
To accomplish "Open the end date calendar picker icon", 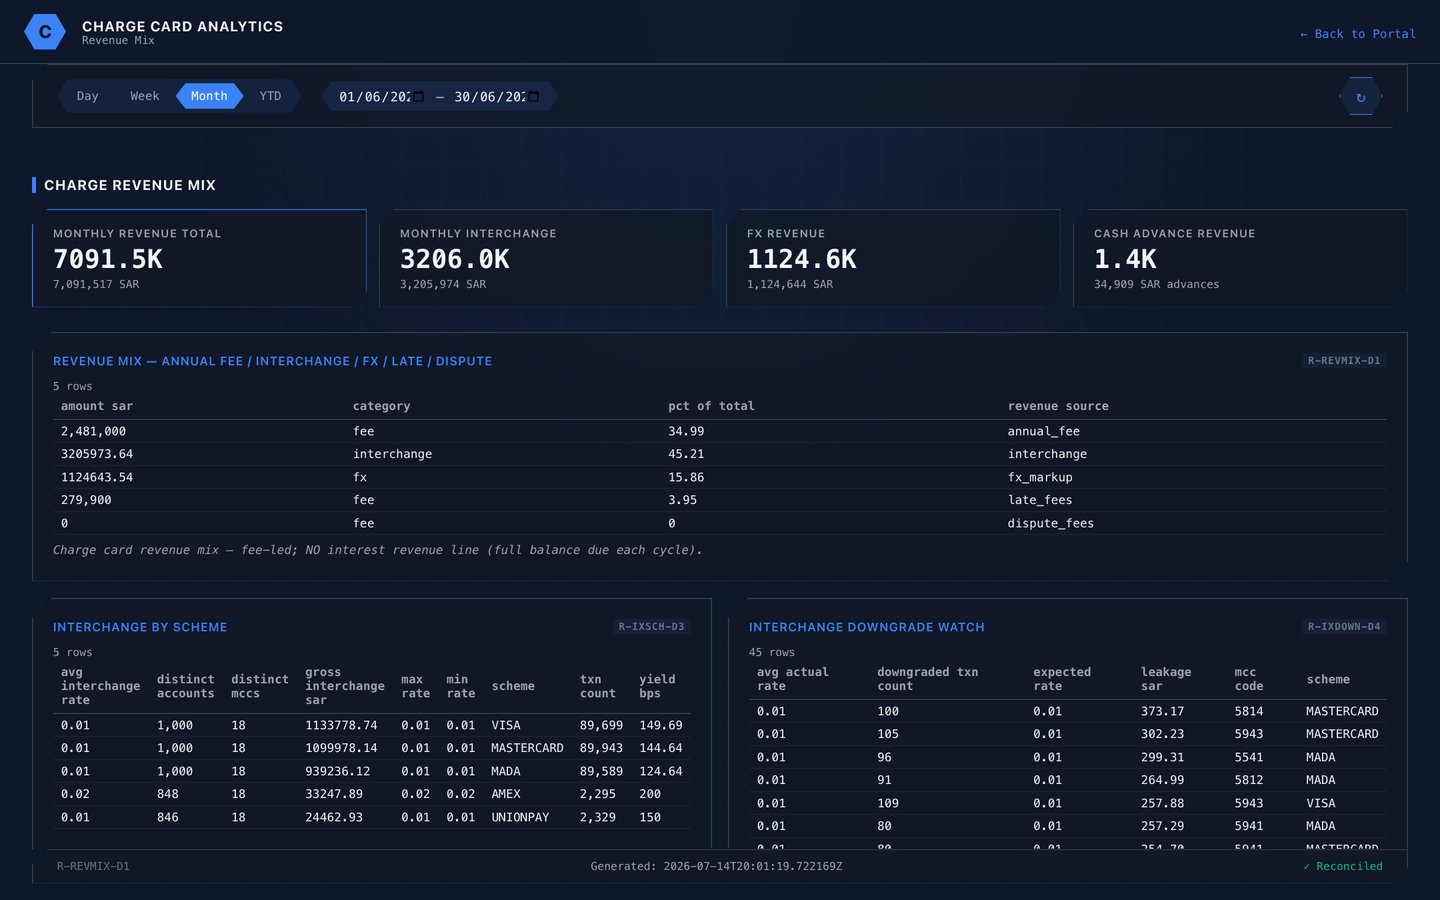I will pyautogui.click(x=533, y=97).
